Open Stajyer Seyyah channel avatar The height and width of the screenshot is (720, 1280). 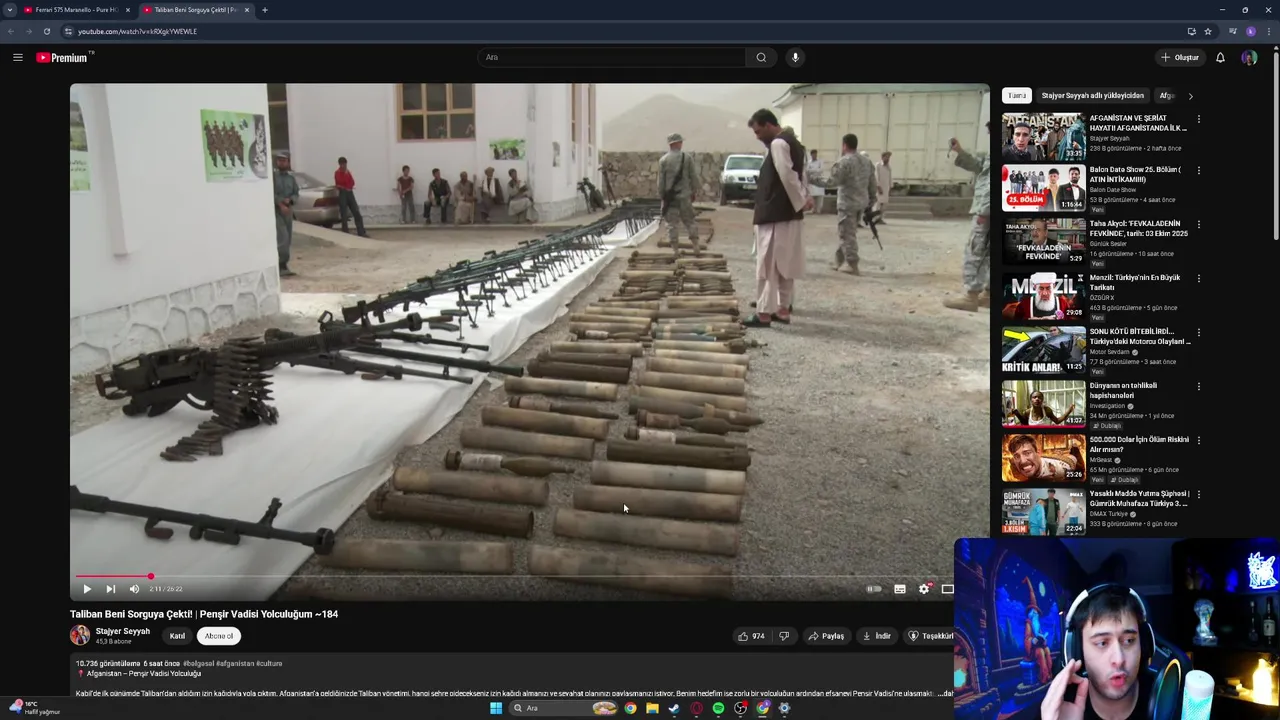point(80,635)
